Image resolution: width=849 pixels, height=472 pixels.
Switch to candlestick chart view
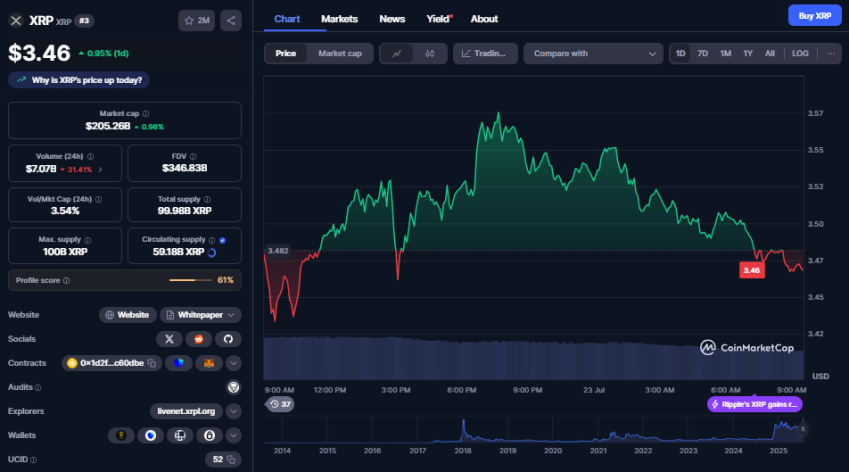(429, 53)
